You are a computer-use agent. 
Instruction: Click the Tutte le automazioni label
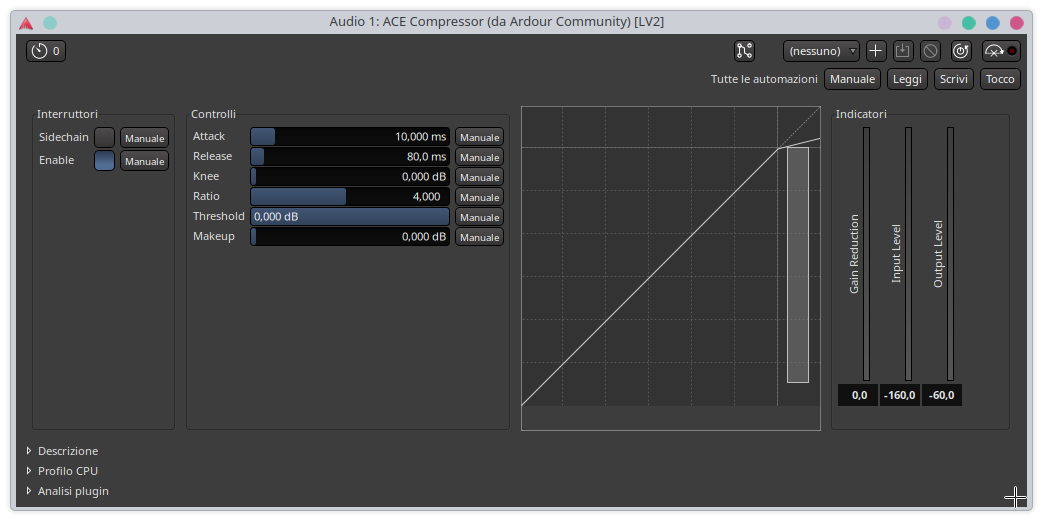coord(764,79)
